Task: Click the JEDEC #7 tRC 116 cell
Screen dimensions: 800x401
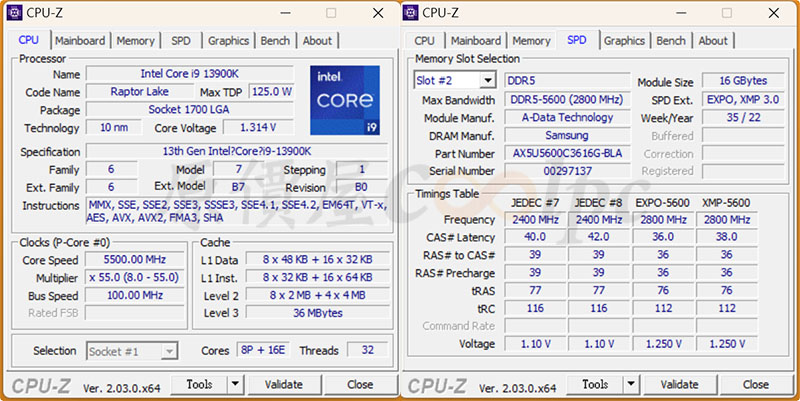Action: [x=535, y=309]
